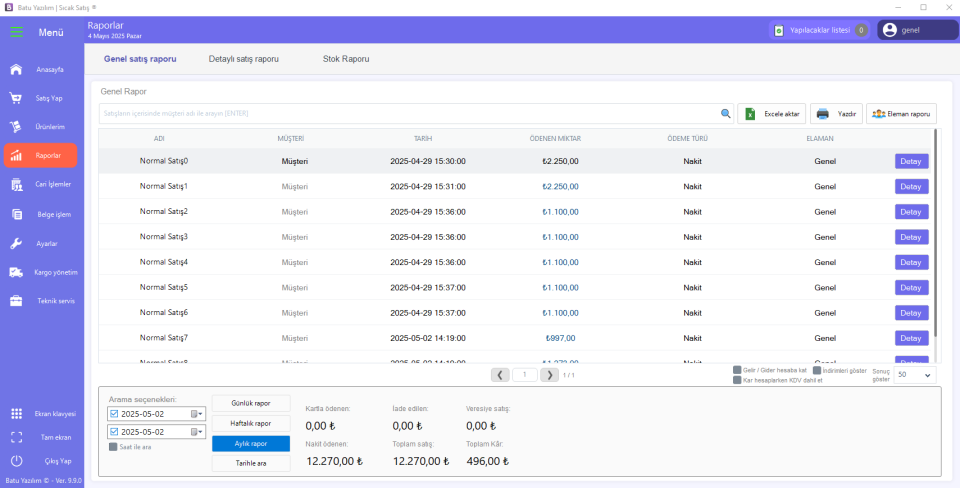The height and width of the screenshot is (488, 960).
Task: Click Batu Yazılım app logo in title bar
Action: pos(9,7)
